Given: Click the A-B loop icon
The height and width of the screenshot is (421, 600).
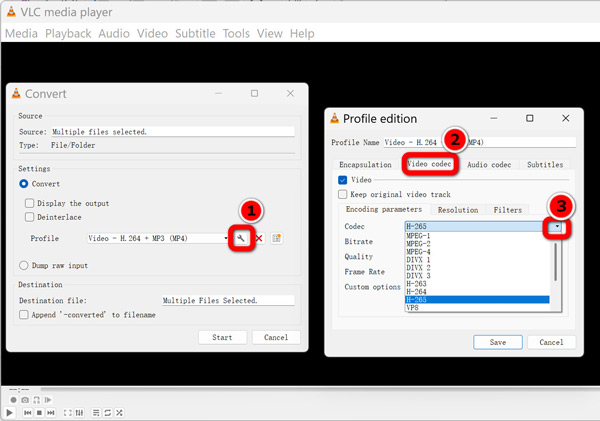Looking at the screenshot, I should click(36, 400).
